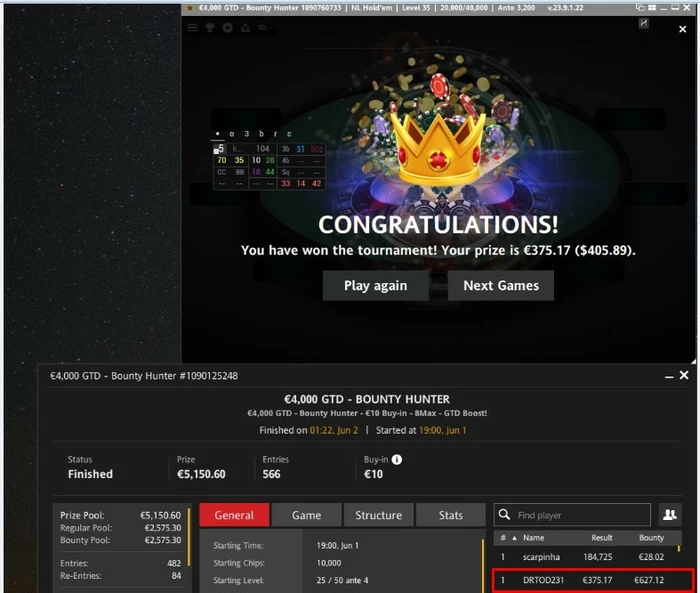Click the Find player search field

point(572,515)
